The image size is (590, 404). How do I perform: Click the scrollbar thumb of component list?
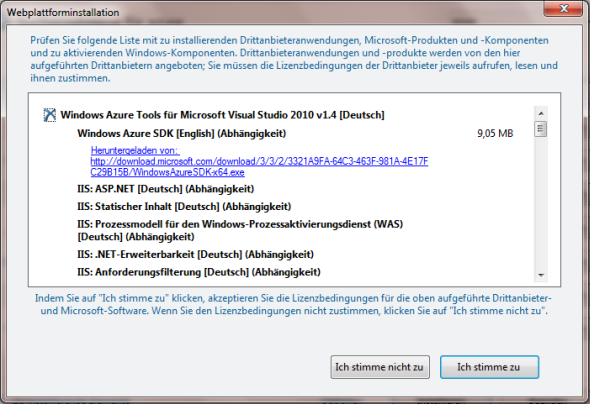coord(541,129)
